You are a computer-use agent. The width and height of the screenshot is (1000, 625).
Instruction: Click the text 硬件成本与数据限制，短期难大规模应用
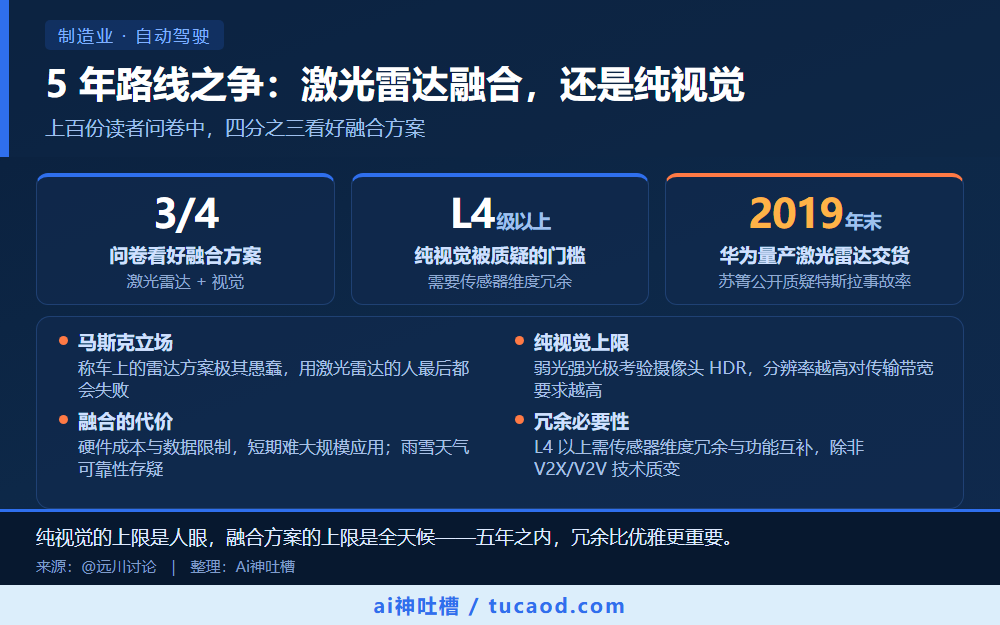coord(230,447)
